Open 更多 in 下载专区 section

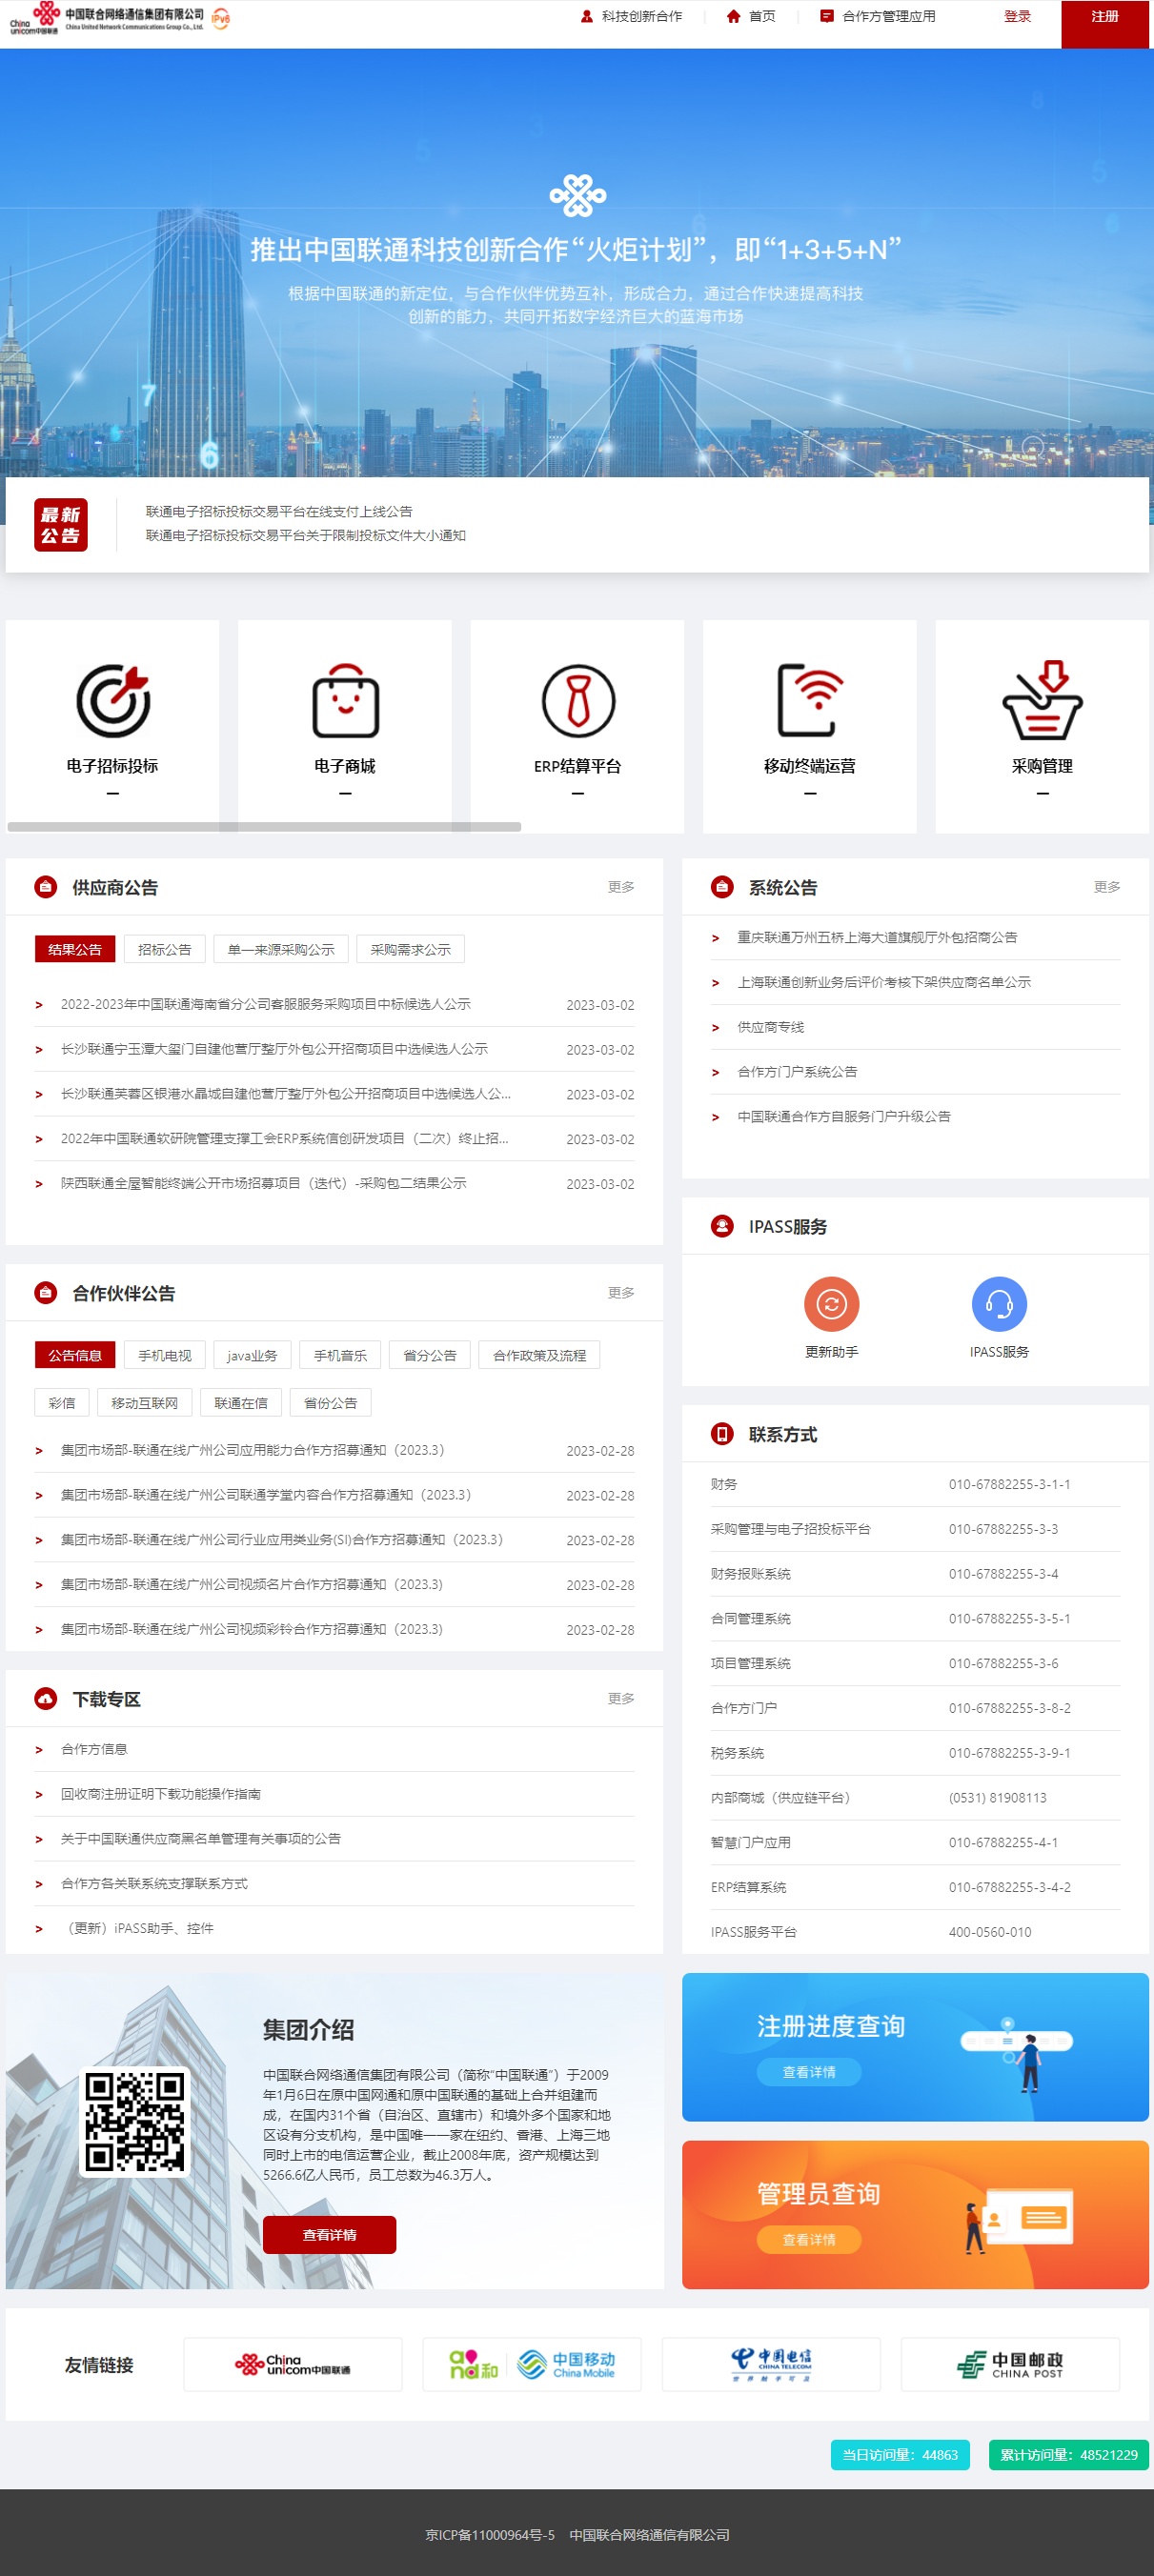pos(621,1699)
